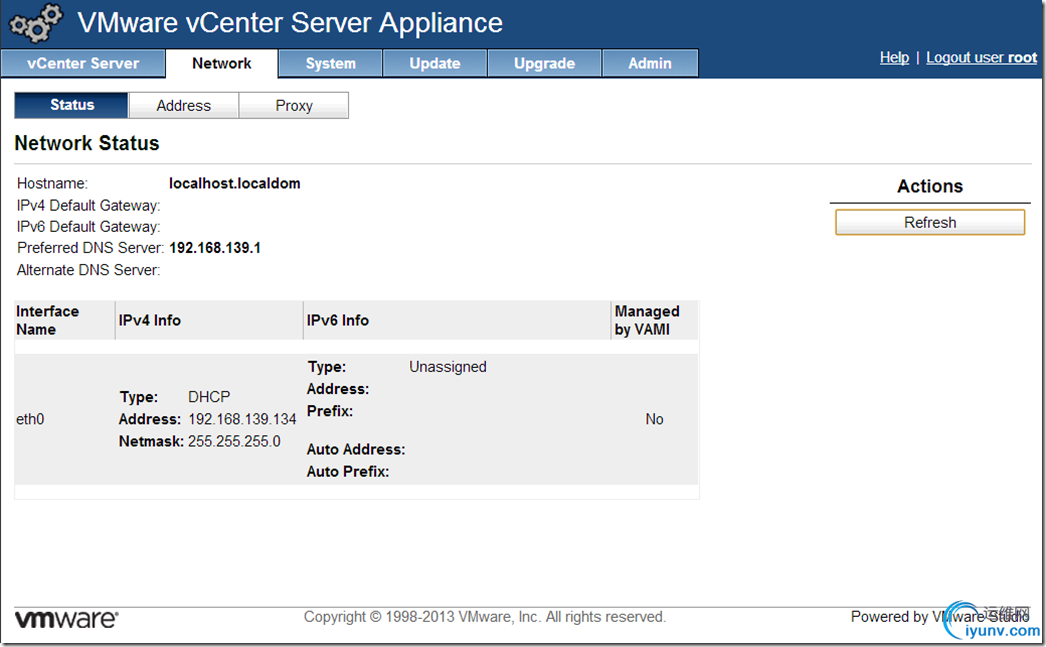
Task: Click the Managed by VAMI column header
Action: point(647,320)
